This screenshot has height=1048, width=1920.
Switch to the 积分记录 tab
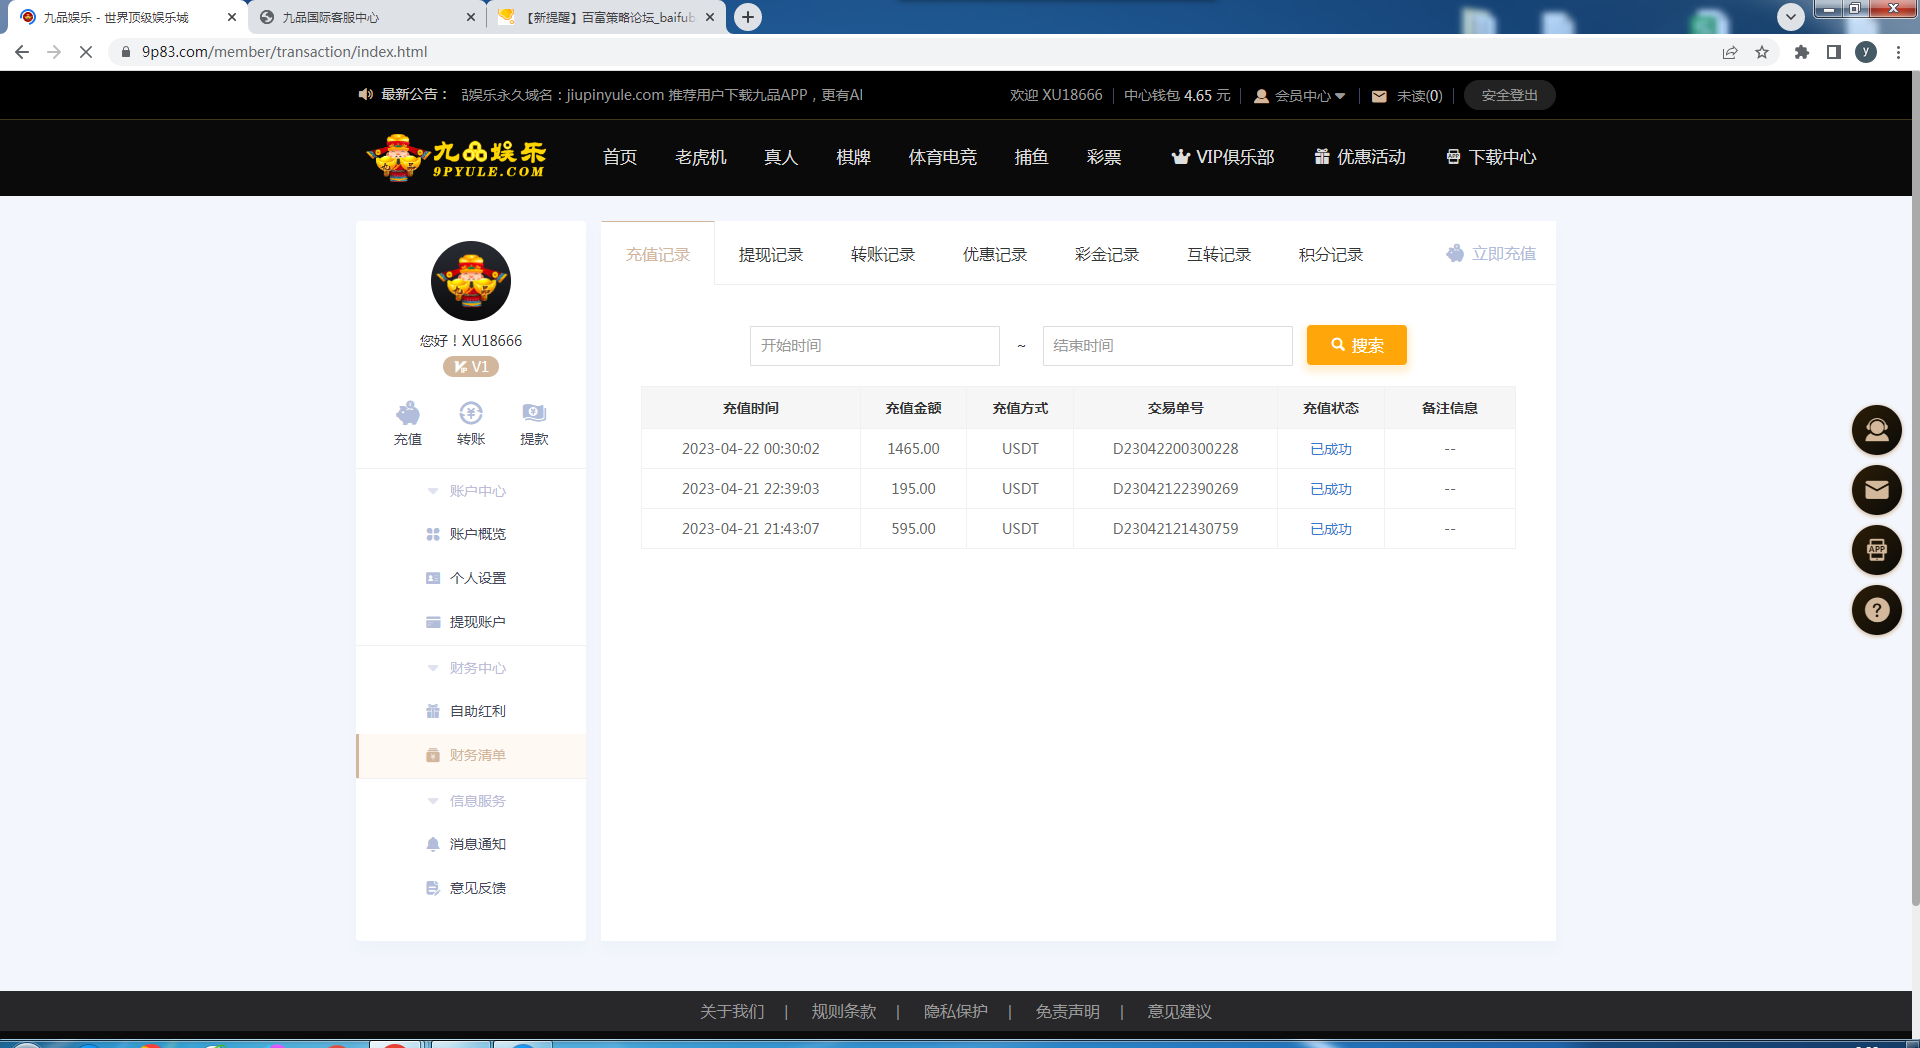(x=1330, y=255)
